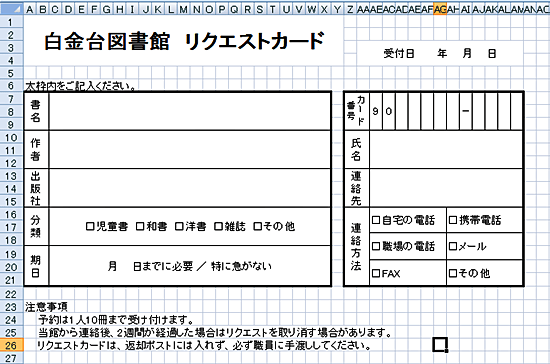
Task: Select row 5 header
Action: click(12, 73)
